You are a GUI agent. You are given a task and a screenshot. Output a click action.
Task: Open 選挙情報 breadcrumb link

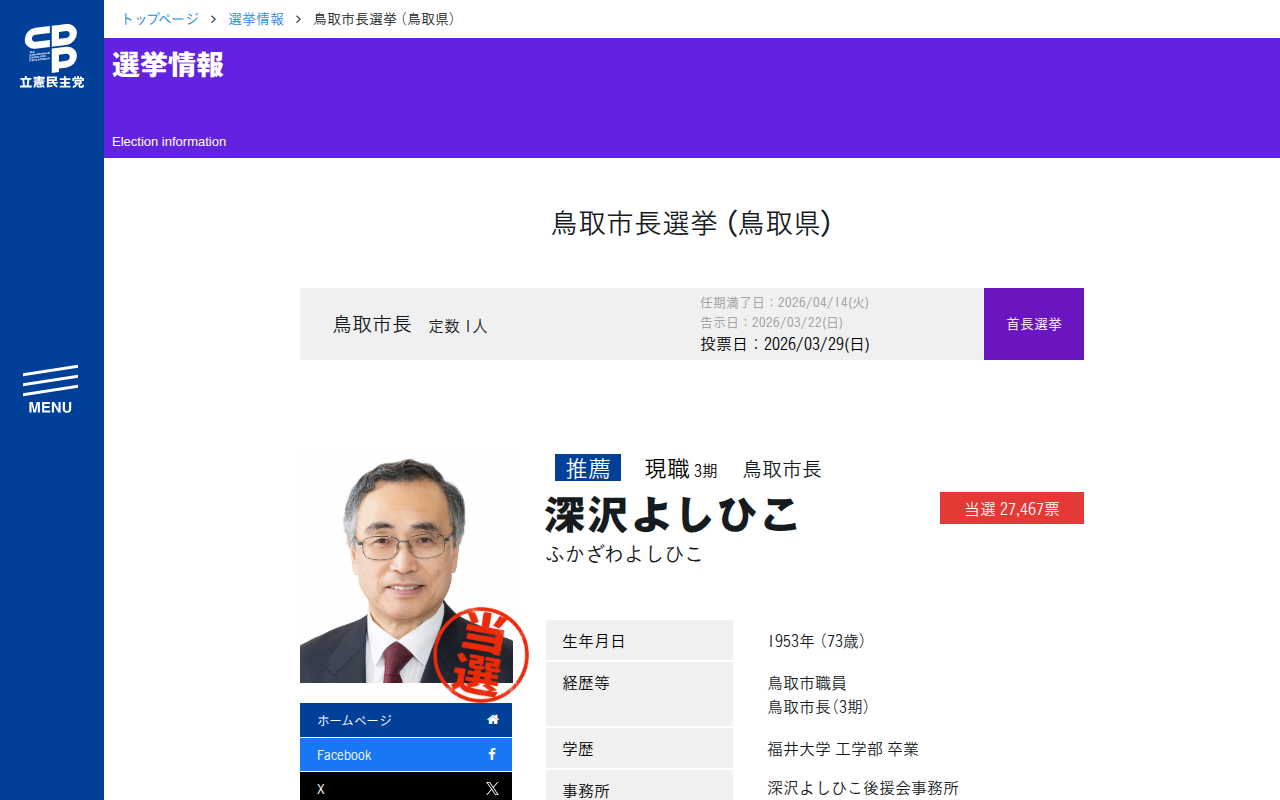coord(256,19)
